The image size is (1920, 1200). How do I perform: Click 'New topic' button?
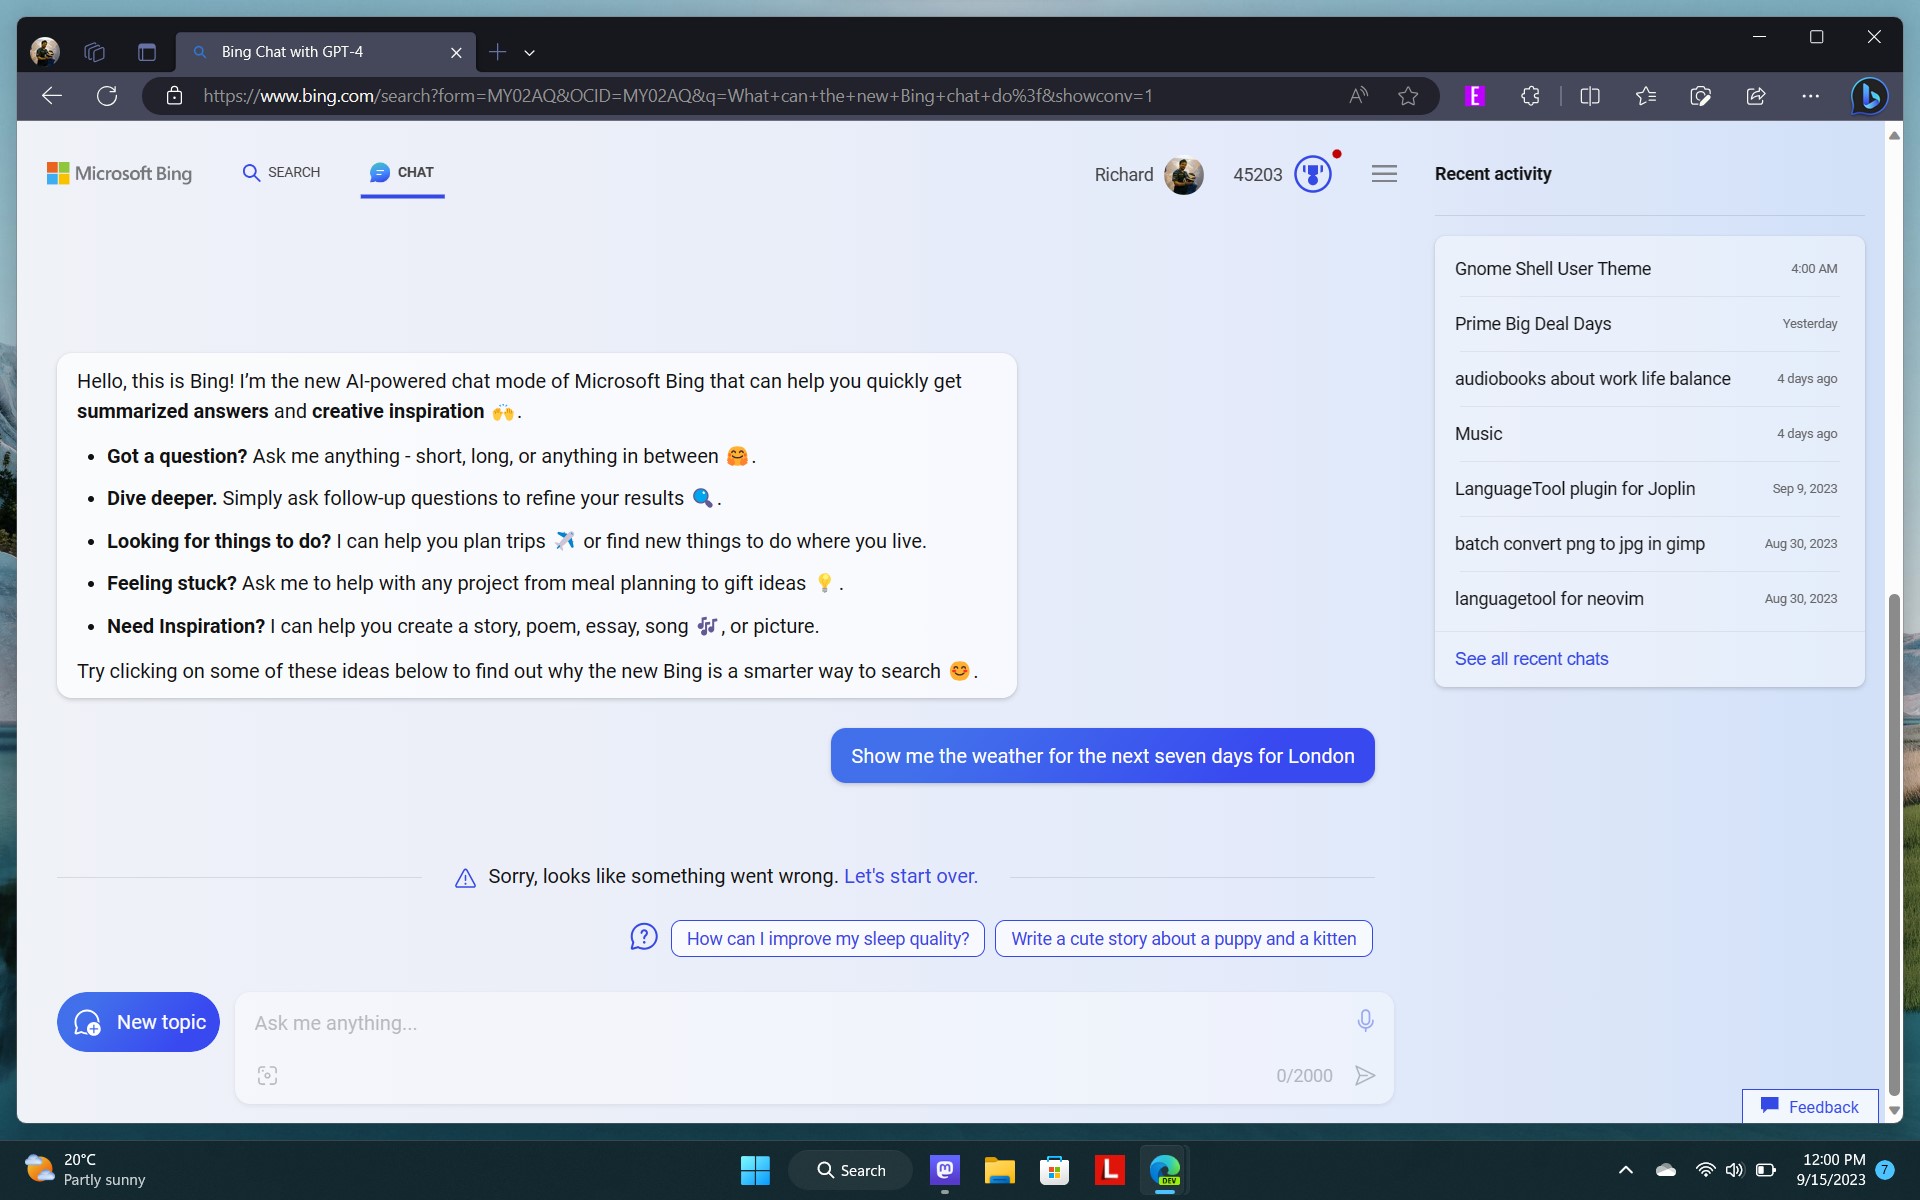point(138,1022)
